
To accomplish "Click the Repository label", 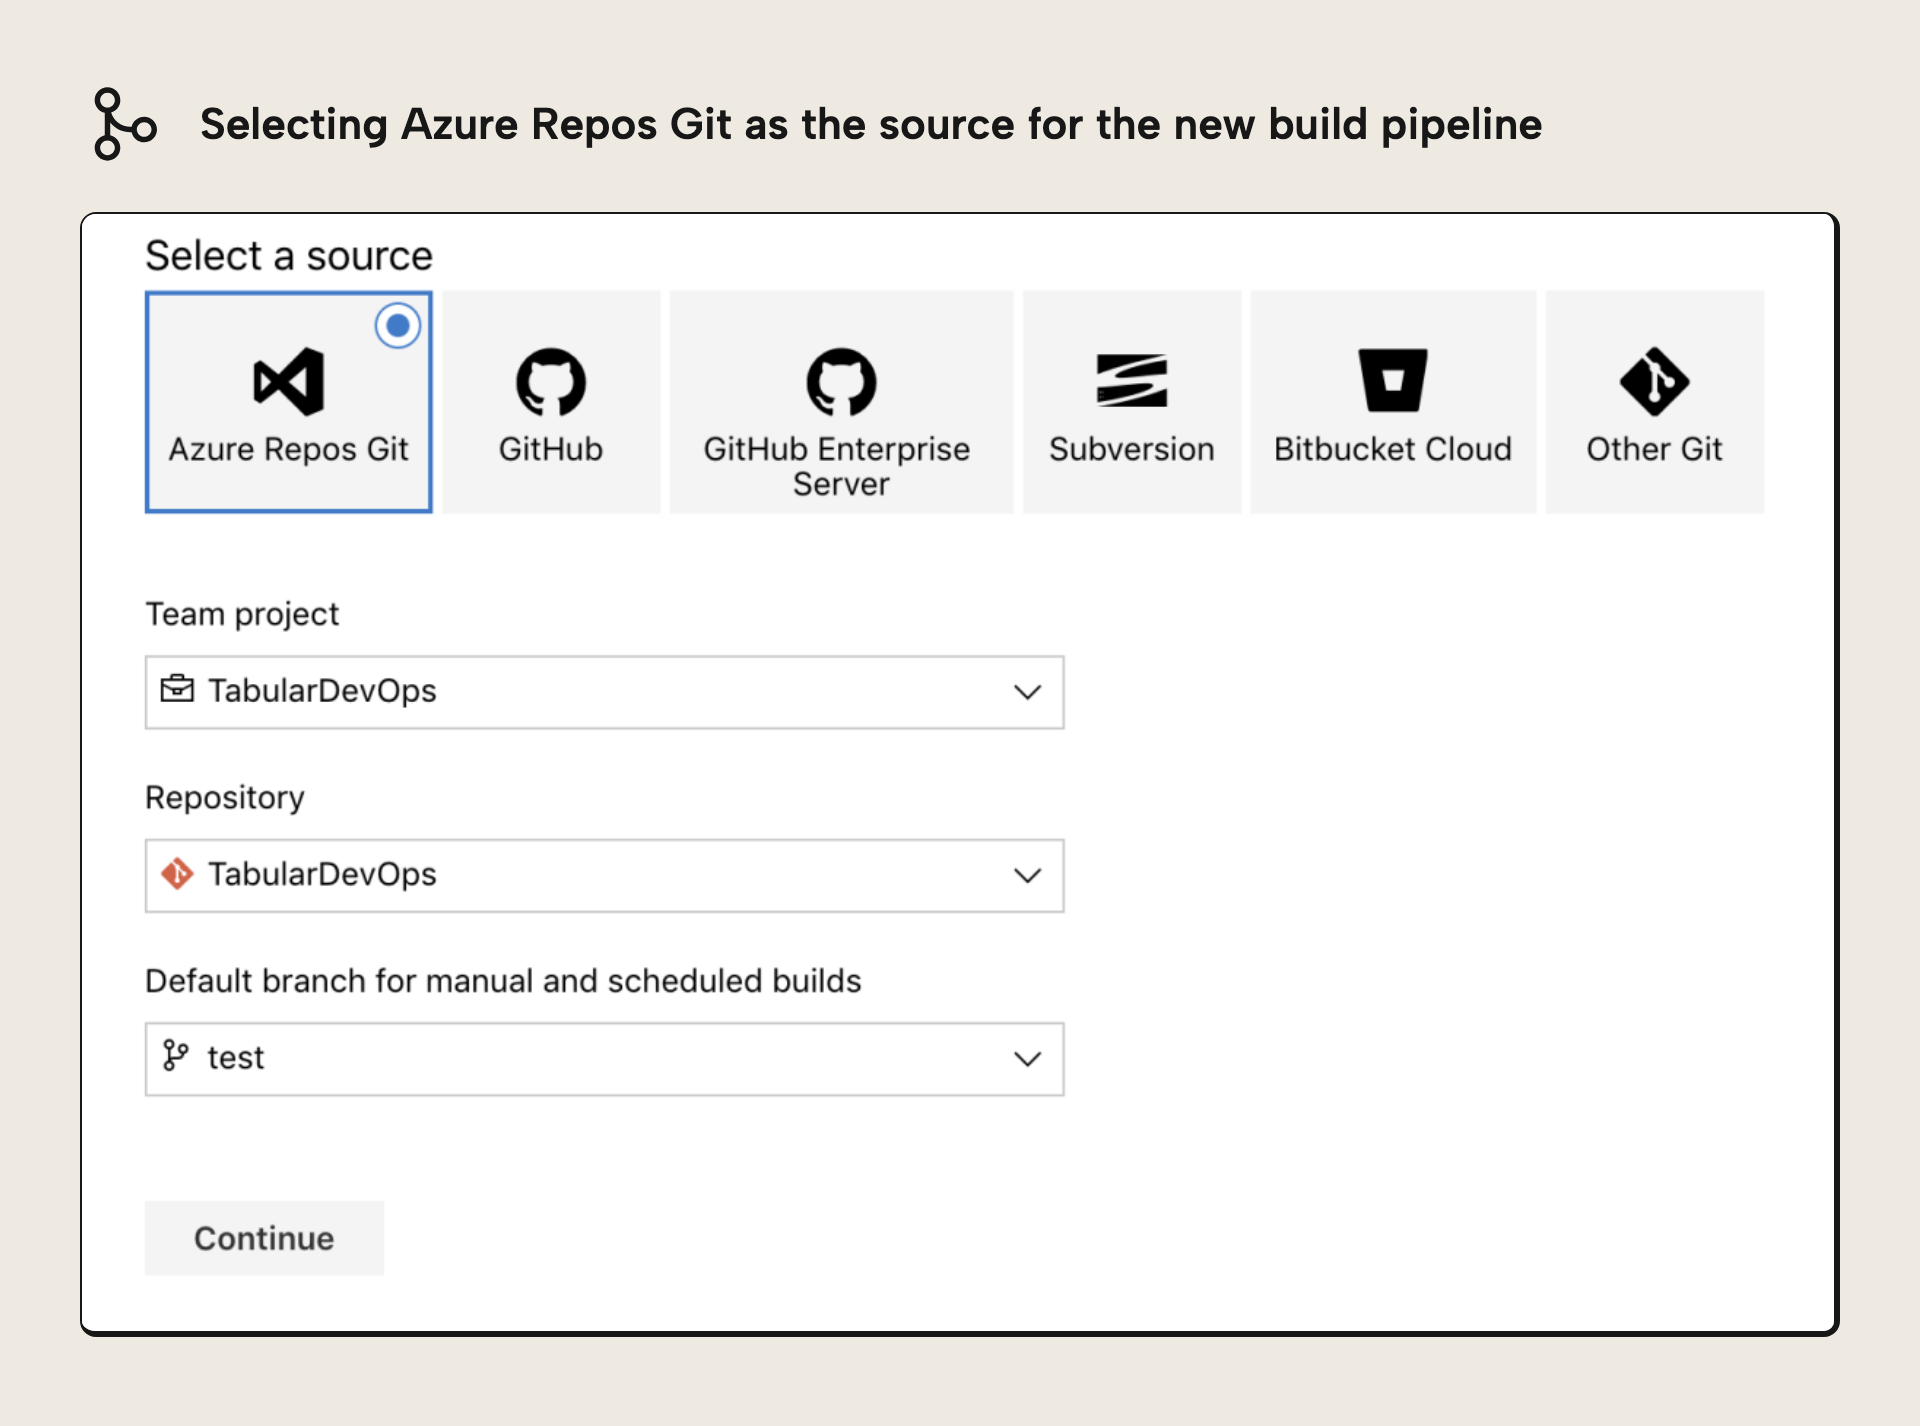I will (225, 797).
